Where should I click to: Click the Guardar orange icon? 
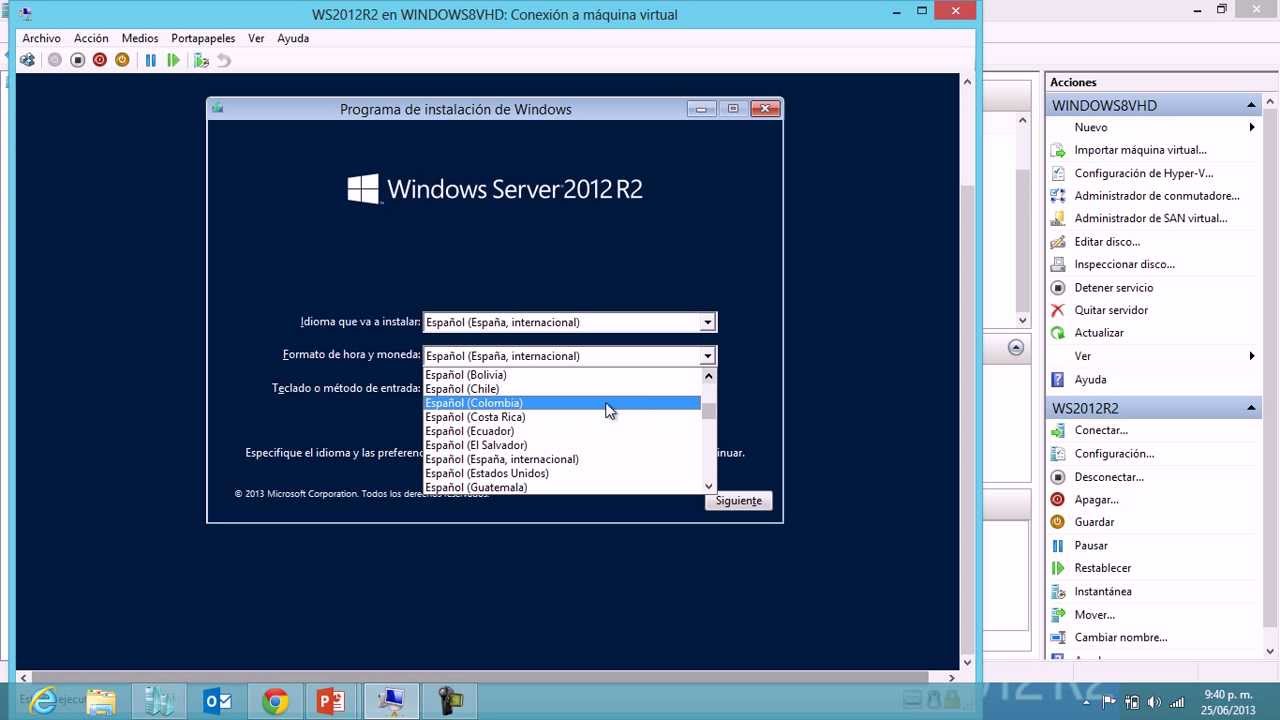tap(1058, 522)
